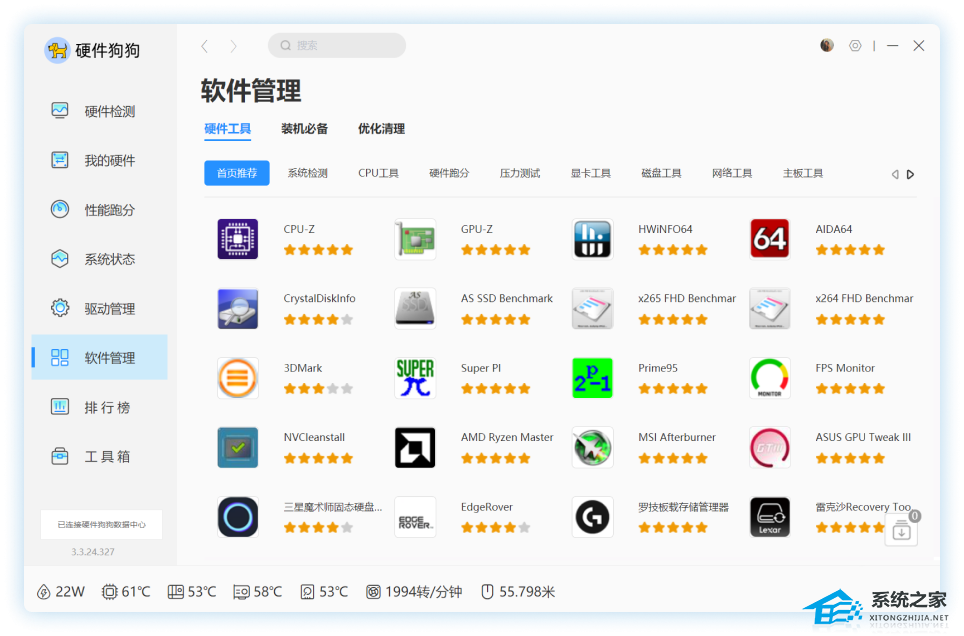This screenshot has width=964, height=636.
Task: Click the motherboard temperature 53°C indicator
Action: tap(192, 592)
